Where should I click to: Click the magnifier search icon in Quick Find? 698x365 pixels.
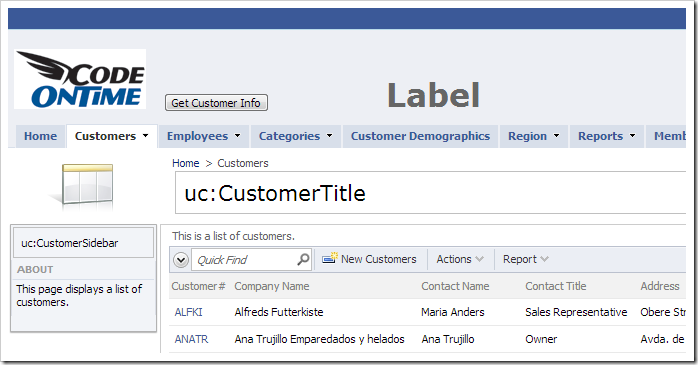click(303, 259)
